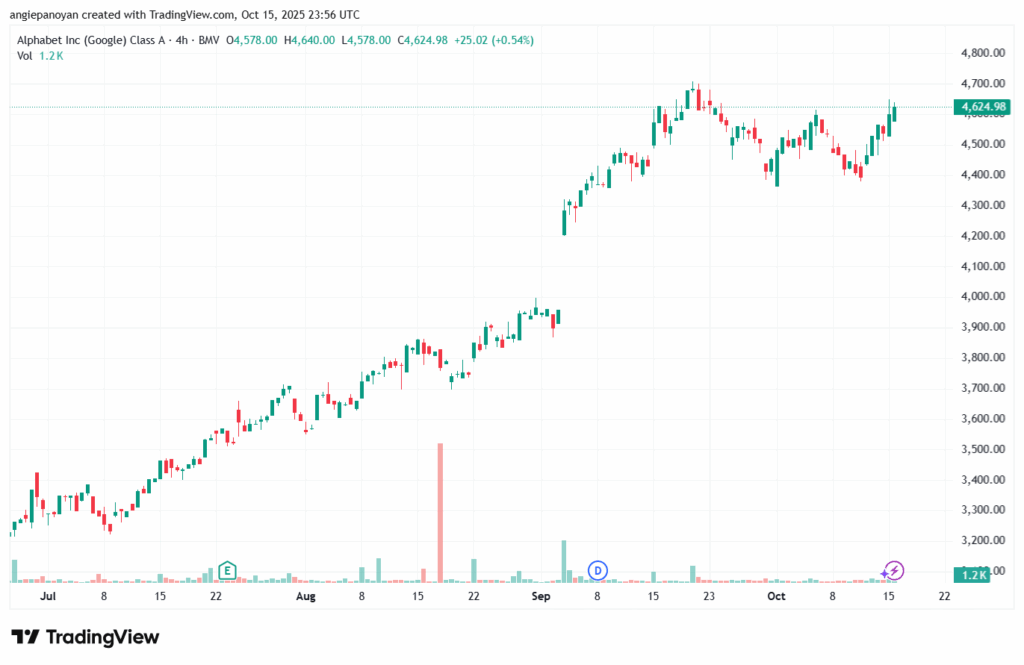The height and width of the screenshot is (665, 1024).
Task: Click the purple lightning bolt event icon
Action: click(895, 570)
